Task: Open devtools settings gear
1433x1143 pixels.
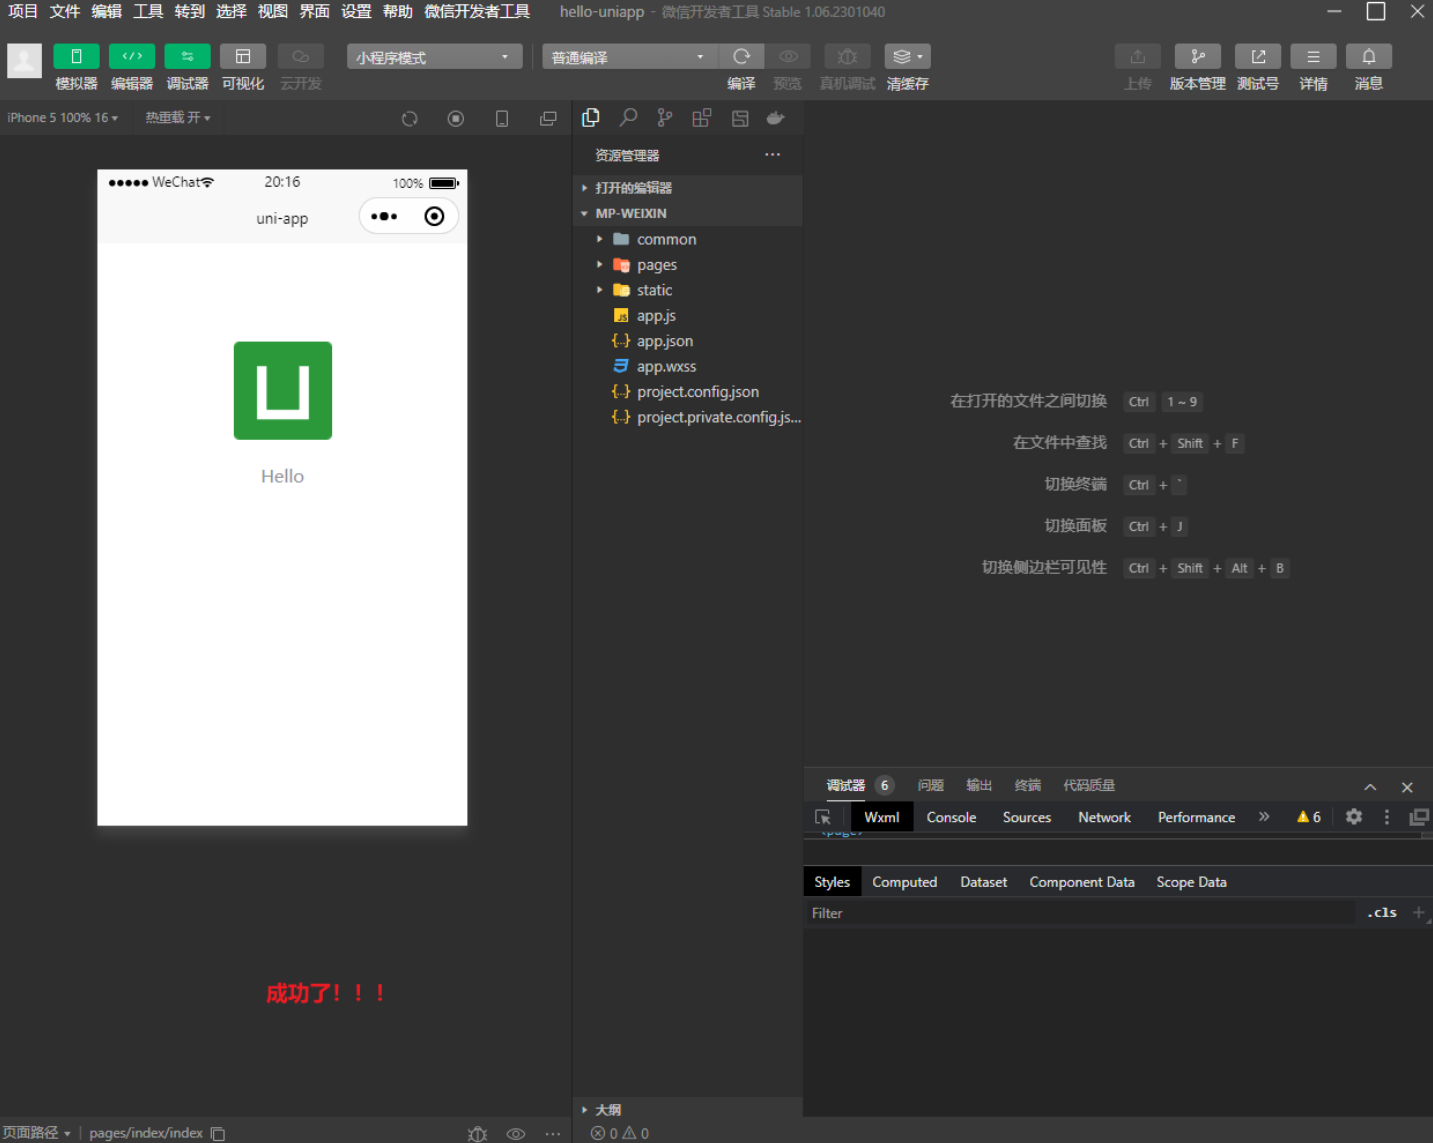Action: 1354,817
